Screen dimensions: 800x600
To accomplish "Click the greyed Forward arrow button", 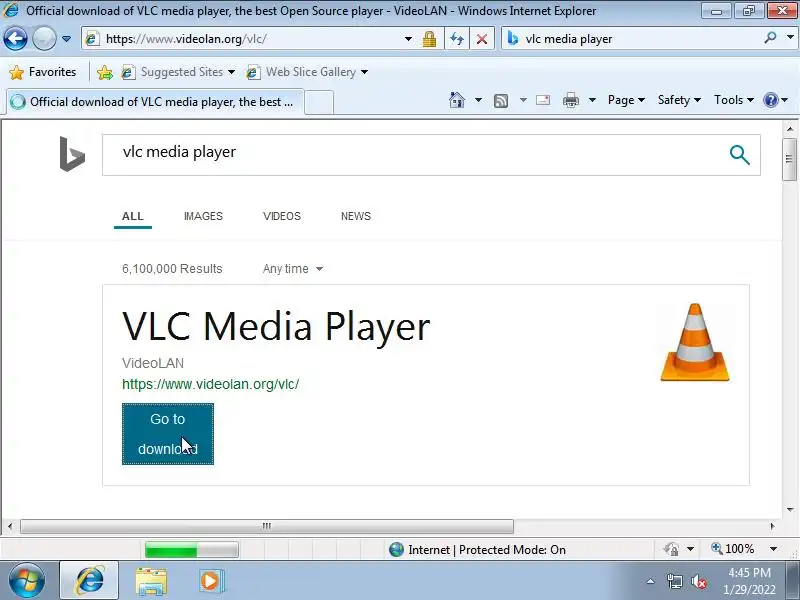I will (44, 38).
